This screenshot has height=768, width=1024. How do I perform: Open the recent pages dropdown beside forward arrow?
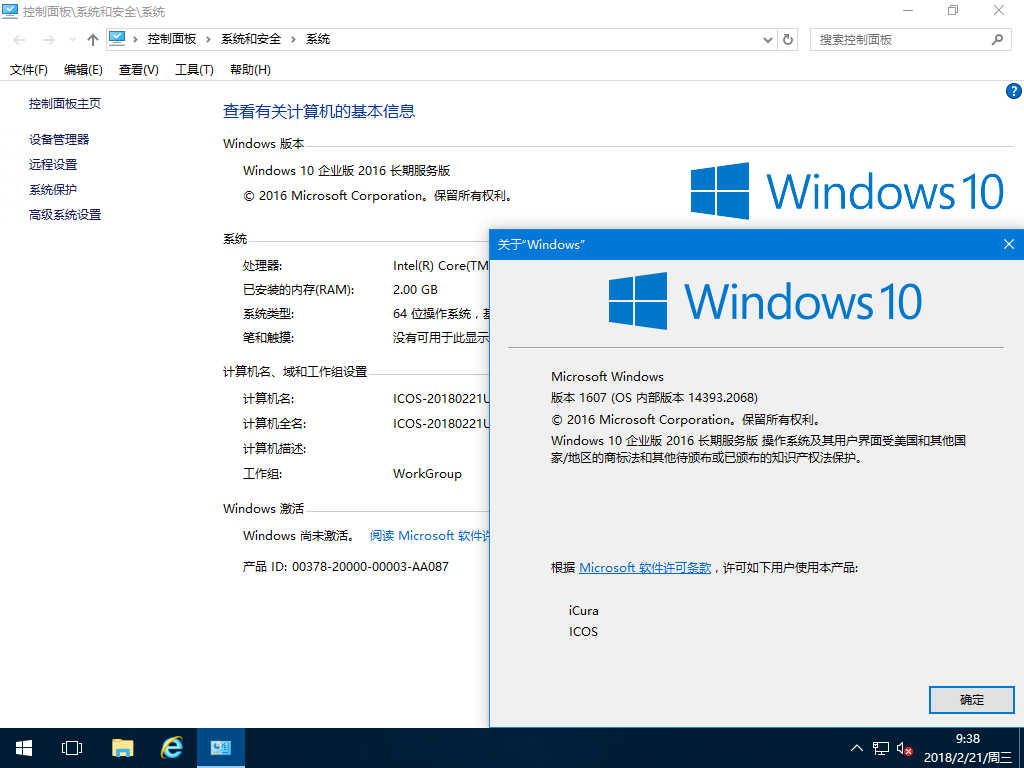click(x=70, y=39)
